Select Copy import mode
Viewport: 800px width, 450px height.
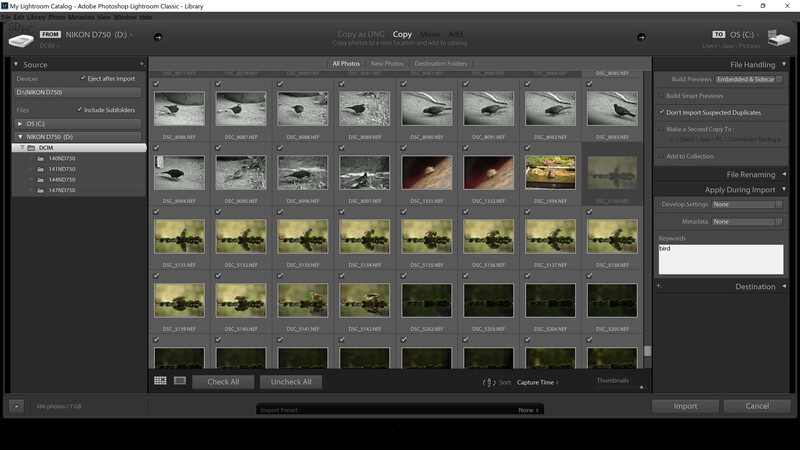point(402,34)
